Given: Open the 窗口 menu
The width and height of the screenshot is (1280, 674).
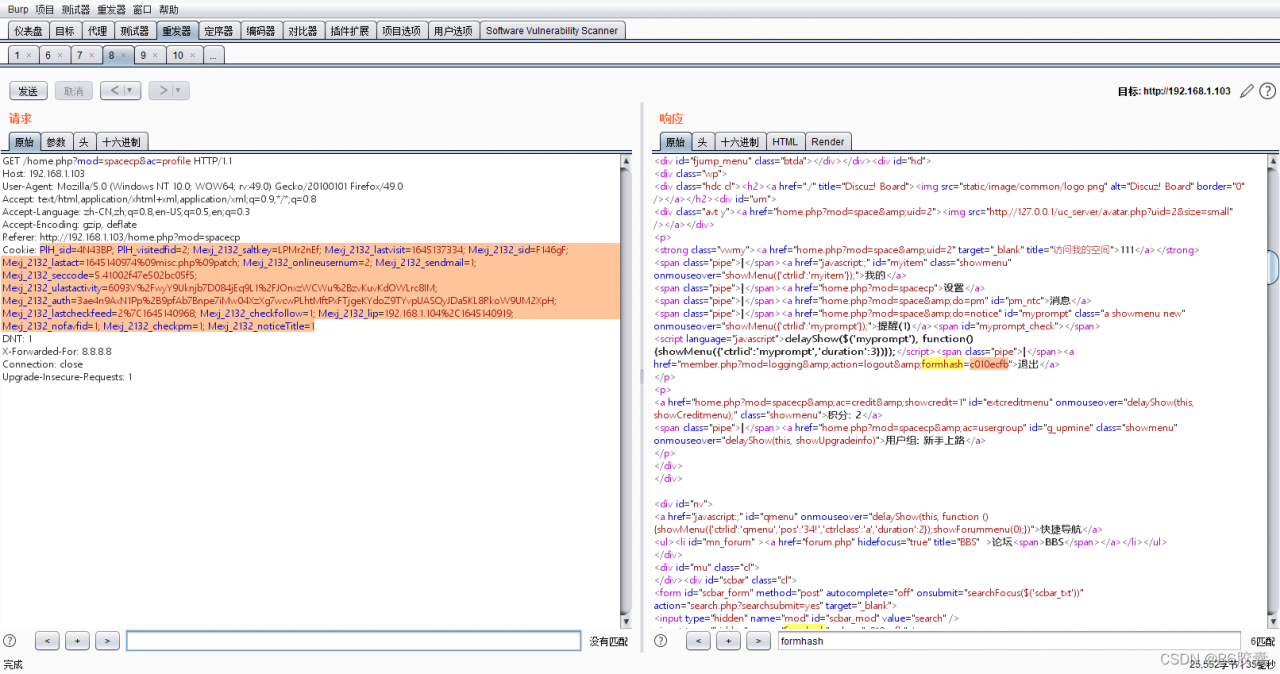Looking at the screenshot, I should coord(142,9).
